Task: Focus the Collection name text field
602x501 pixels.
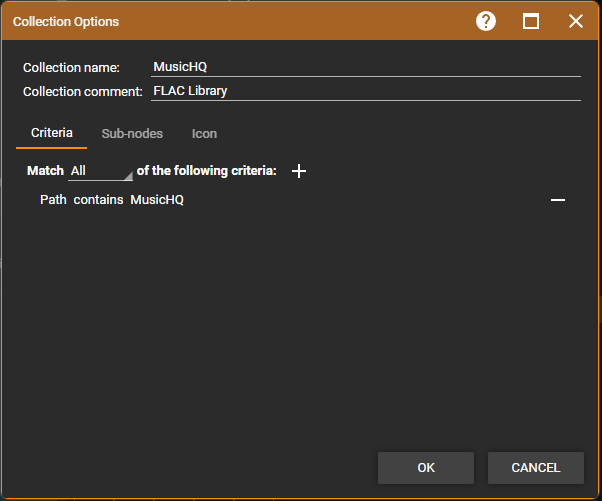Action: pyautogui.click(x=365, y=67)
